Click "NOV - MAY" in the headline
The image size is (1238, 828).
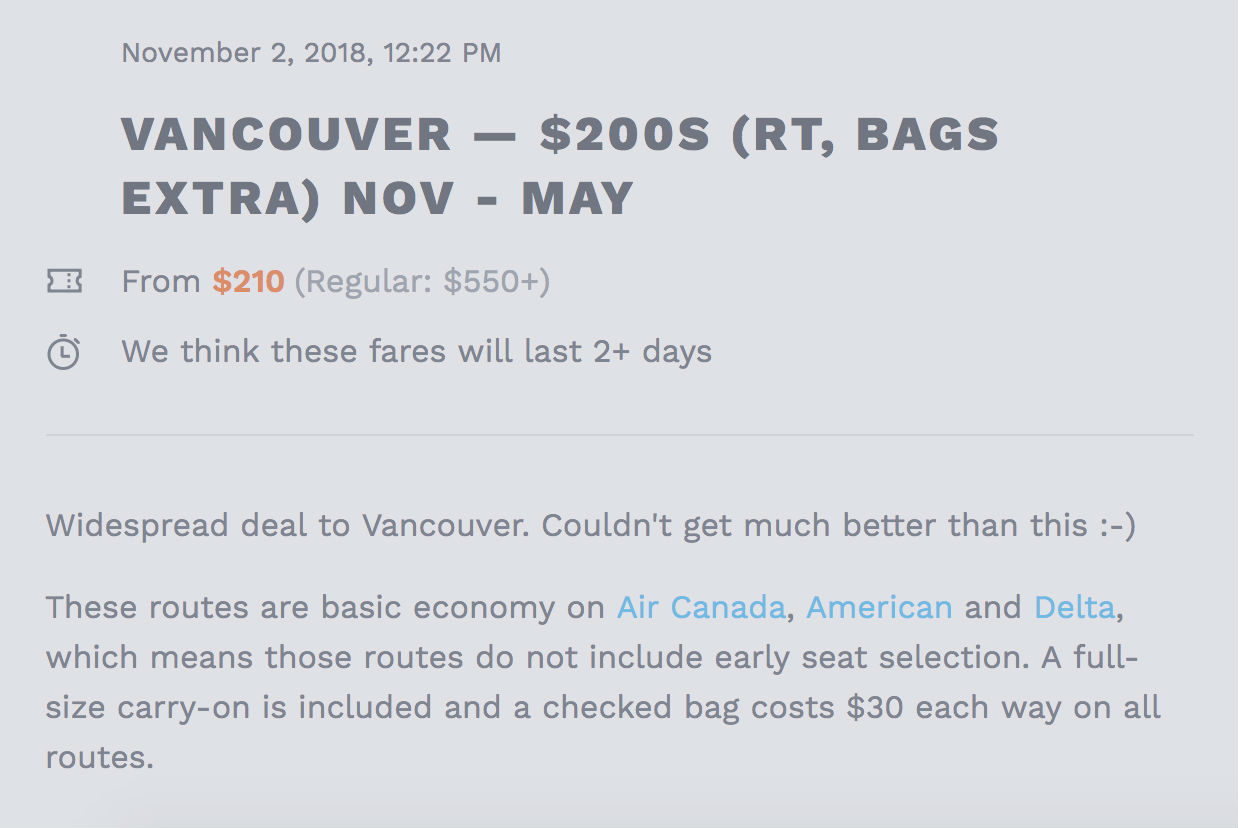488,198
